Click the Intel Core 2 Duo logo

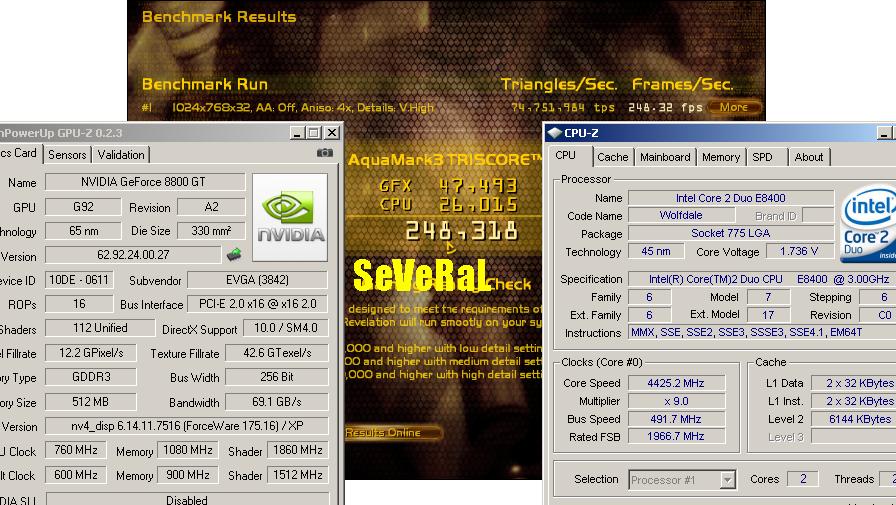click(x=868, y=225)
